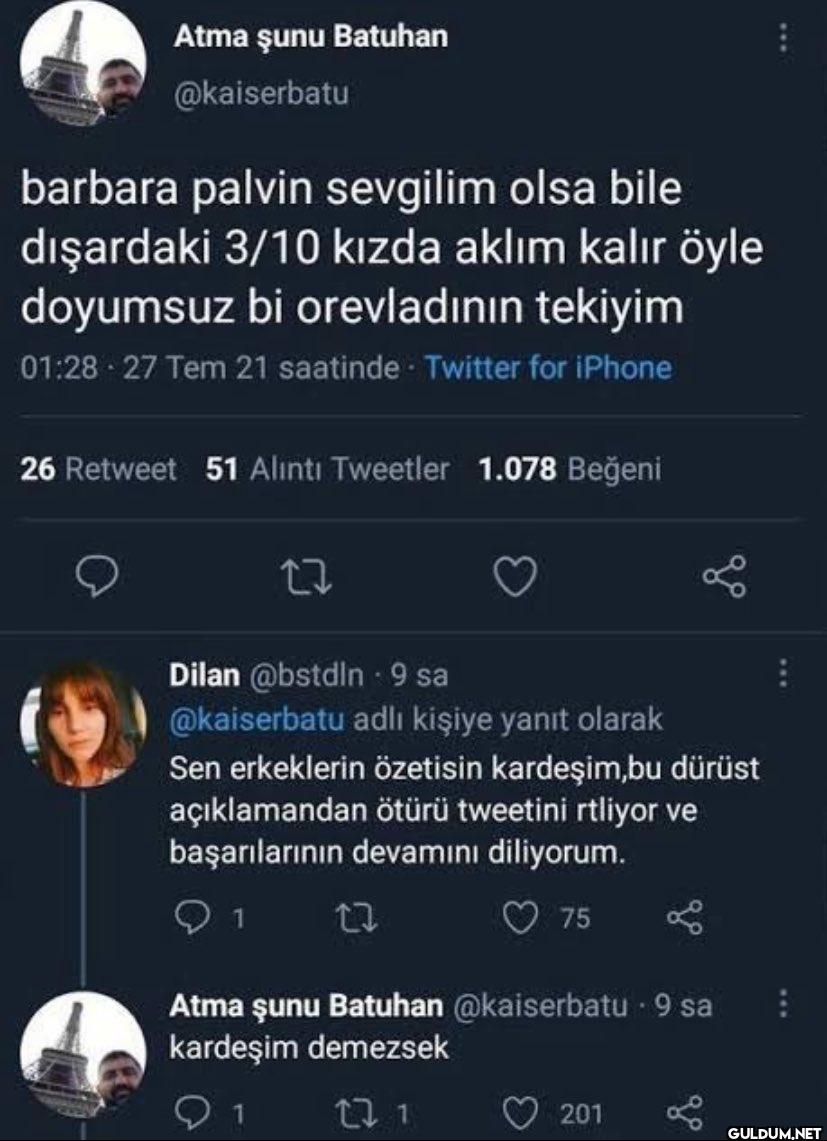Share Dilan's reply tweet

pyautogui.click(x=686, y=918)
